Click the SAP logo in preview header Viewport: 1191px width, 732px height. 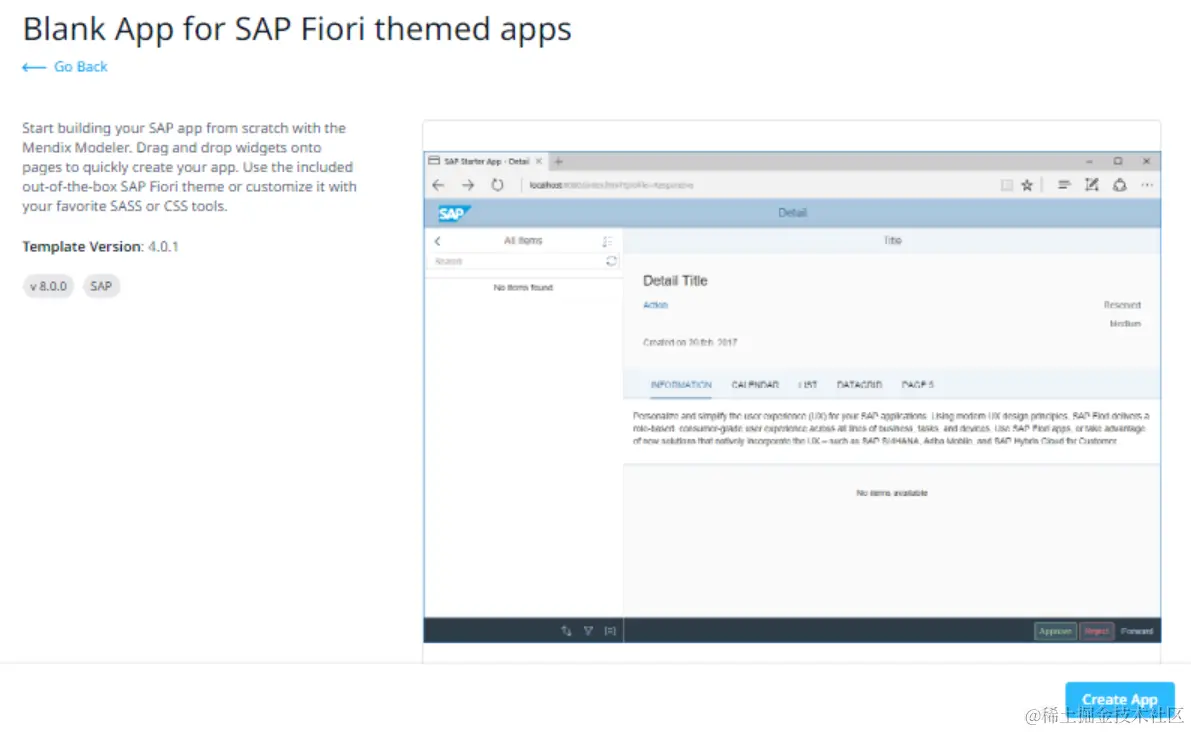tap(454, 213)
